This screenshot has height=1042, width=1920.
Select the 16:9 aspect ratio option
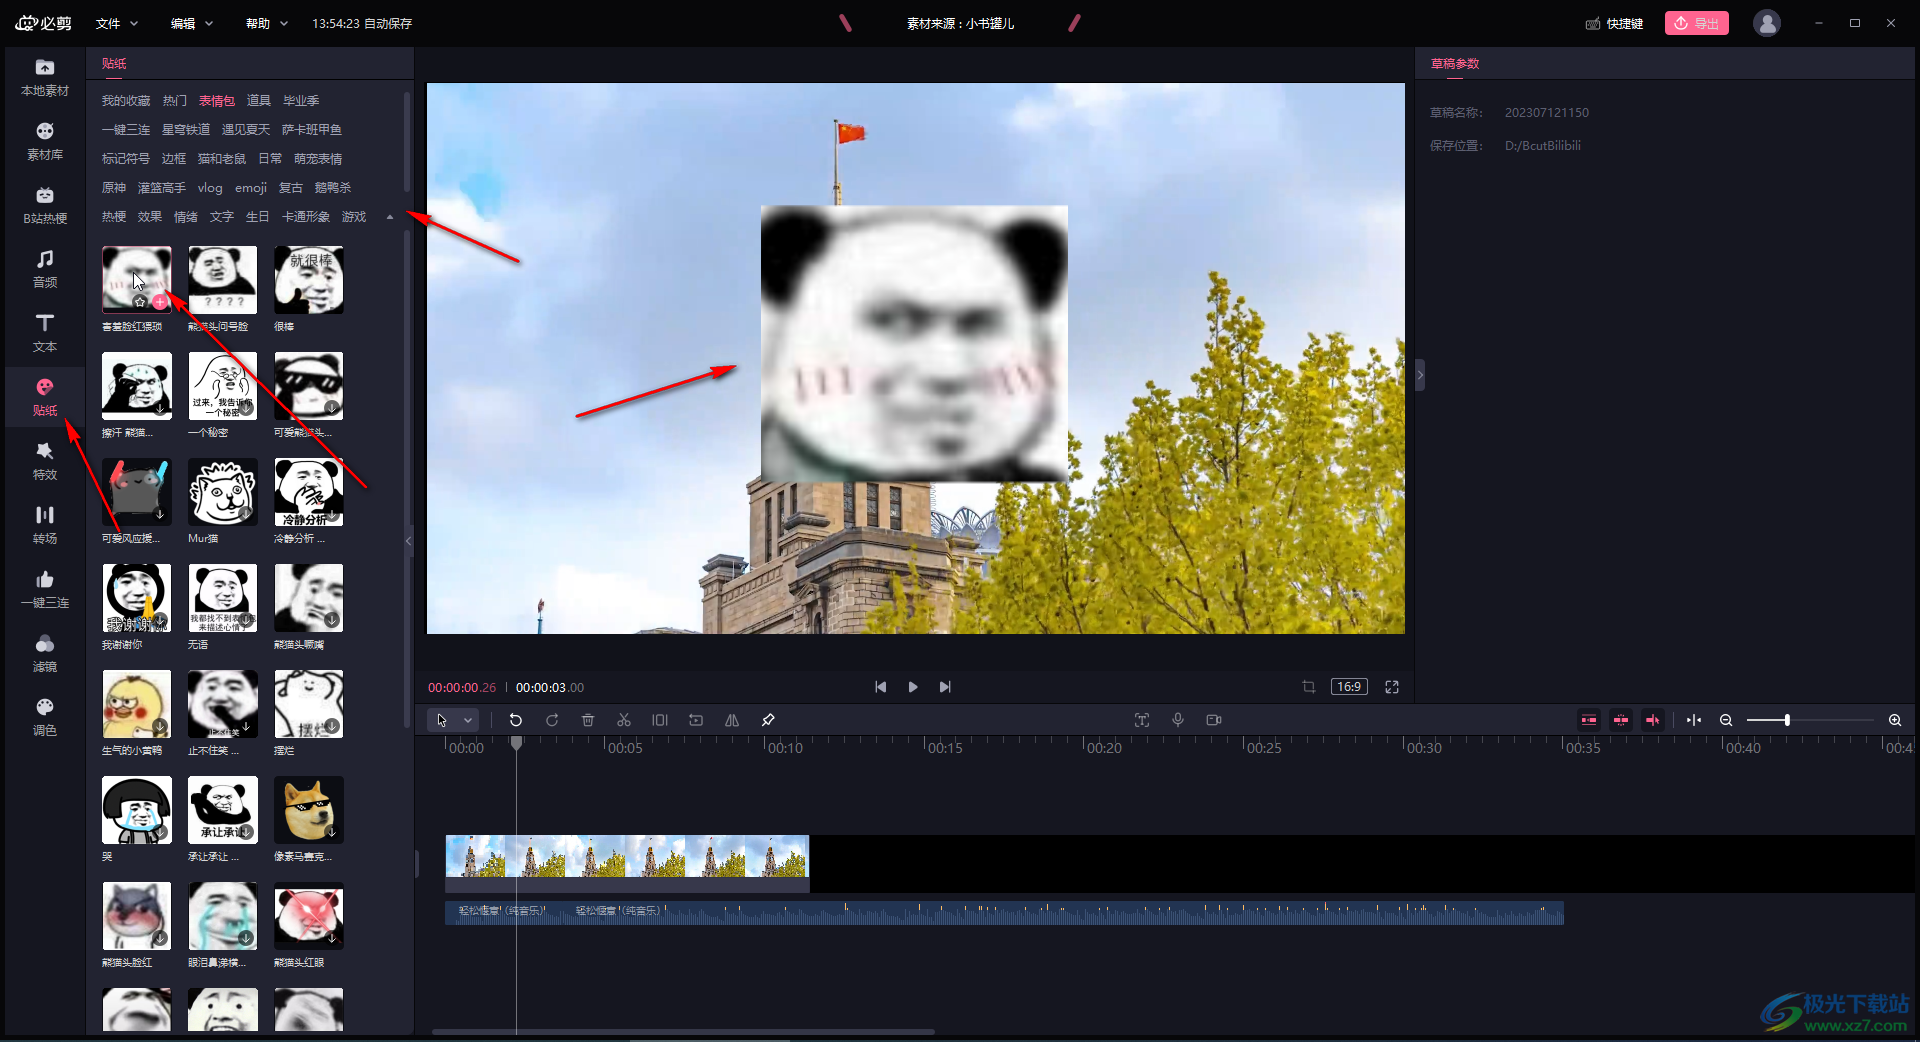1349,687
